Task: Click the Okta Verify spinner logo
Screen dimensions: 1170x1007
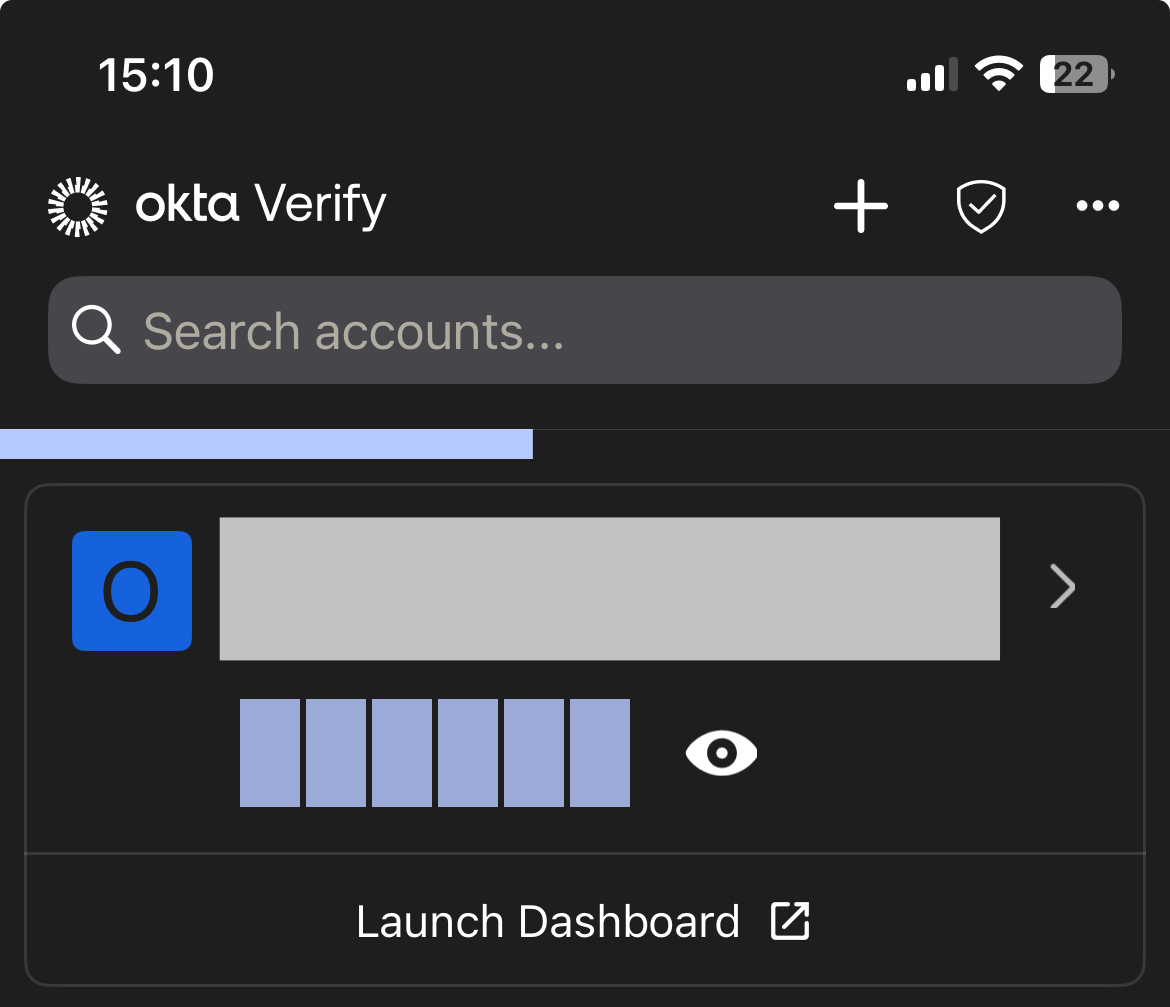Action: tap(77, 205)
